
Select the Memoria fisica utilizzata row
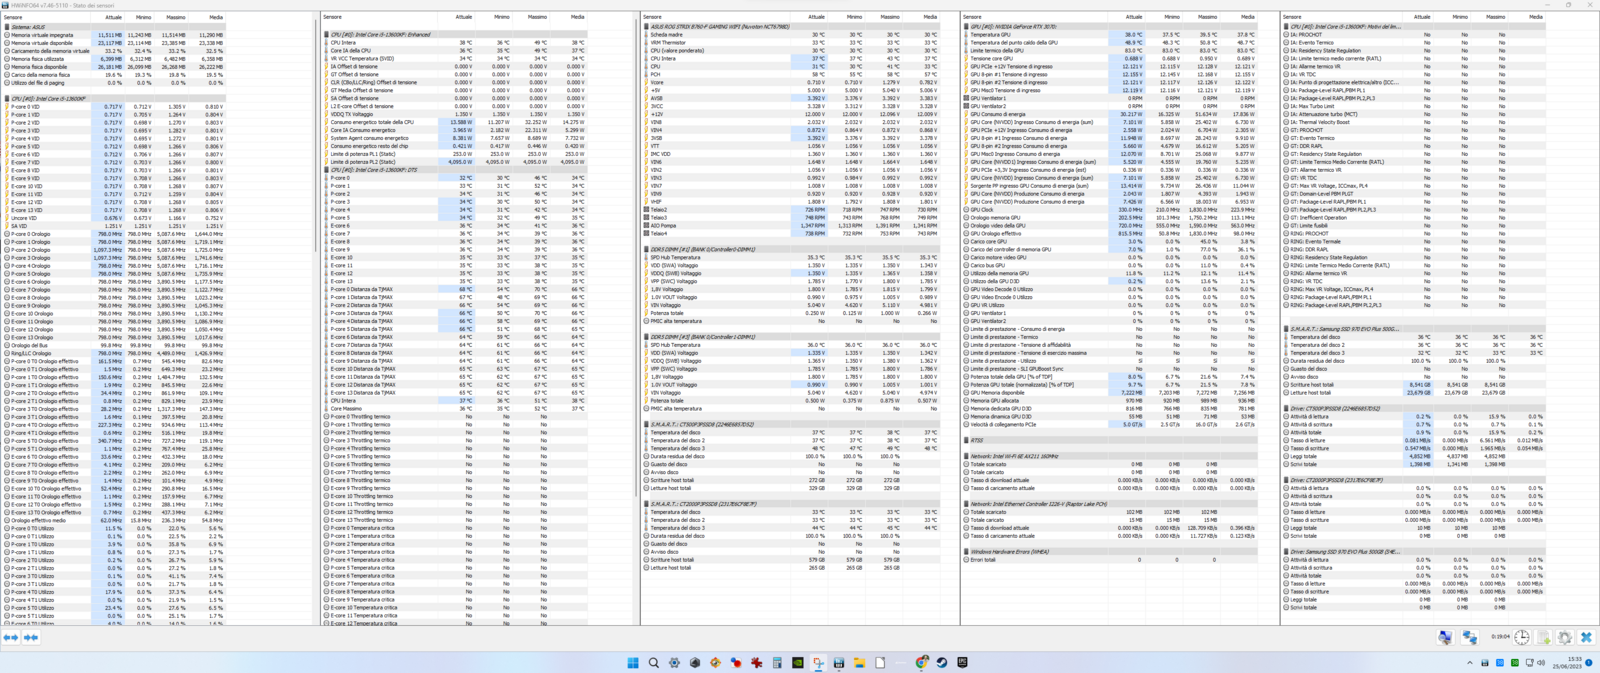click(115, 59)
